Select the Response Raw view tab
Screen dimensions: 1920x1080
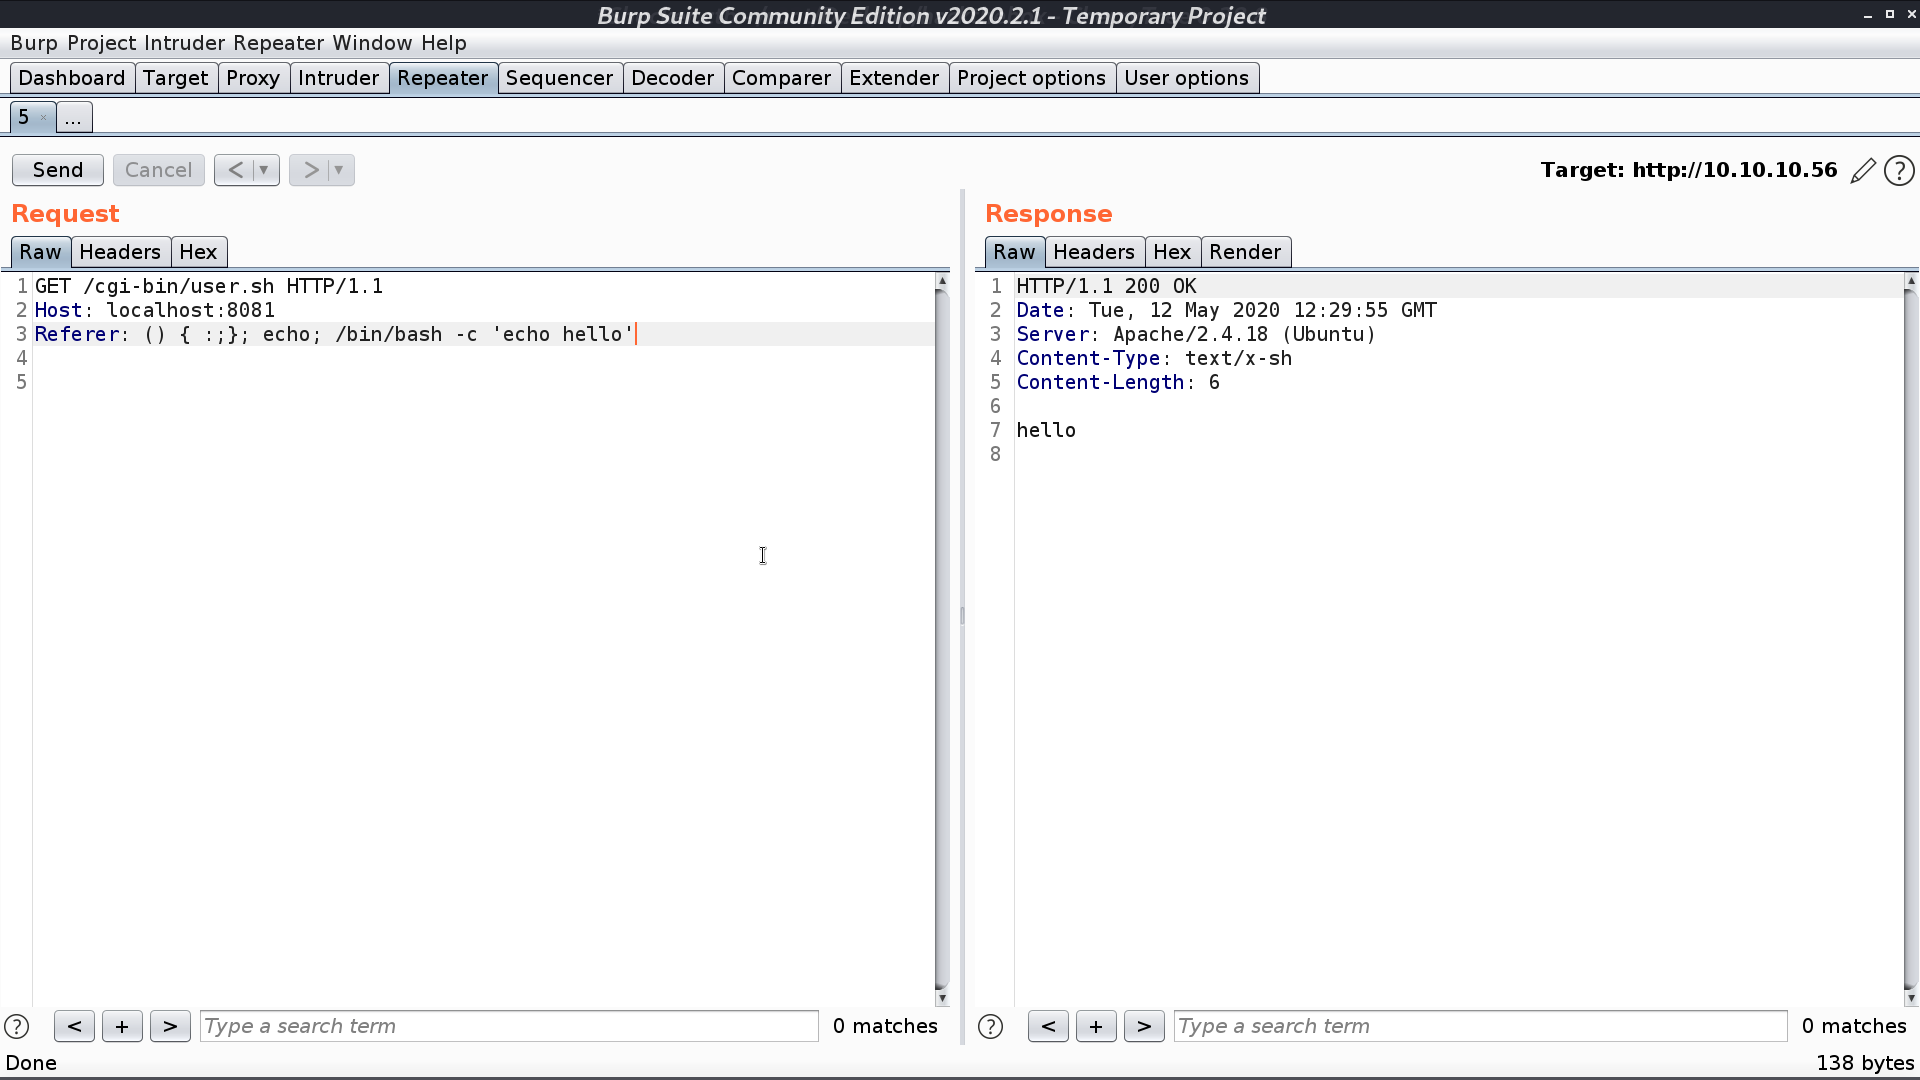tap(1014, 252)
